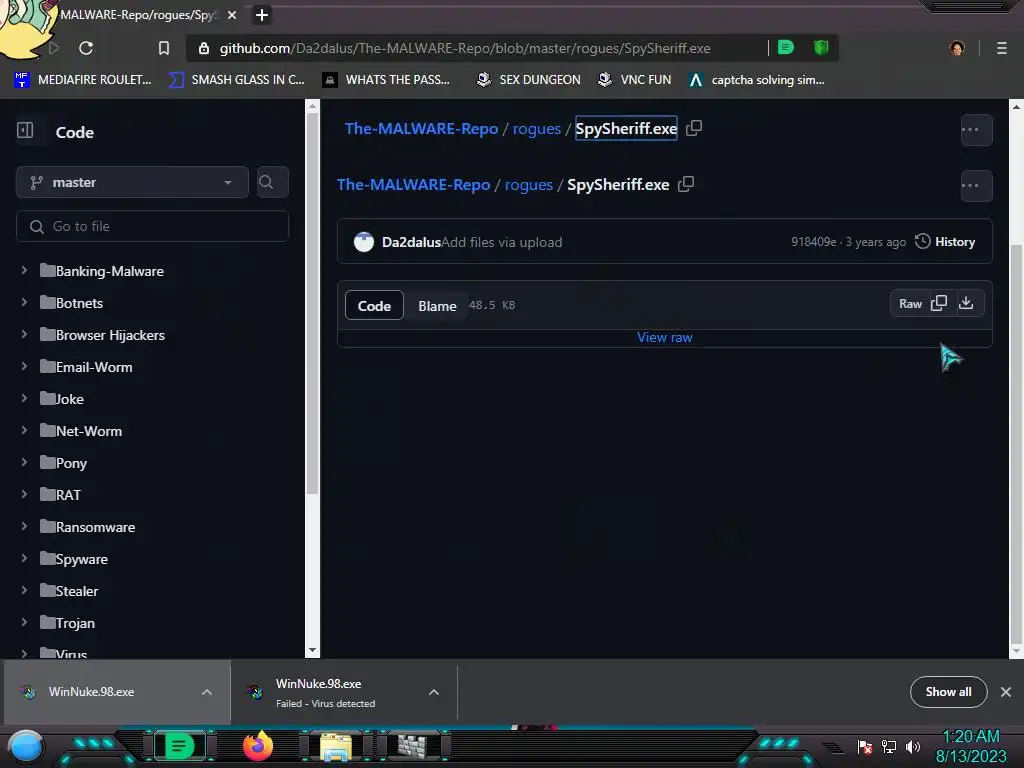Open captcha solving sim... bookmark
This screenshot has width=1024, height=768.
pos(757,80)
